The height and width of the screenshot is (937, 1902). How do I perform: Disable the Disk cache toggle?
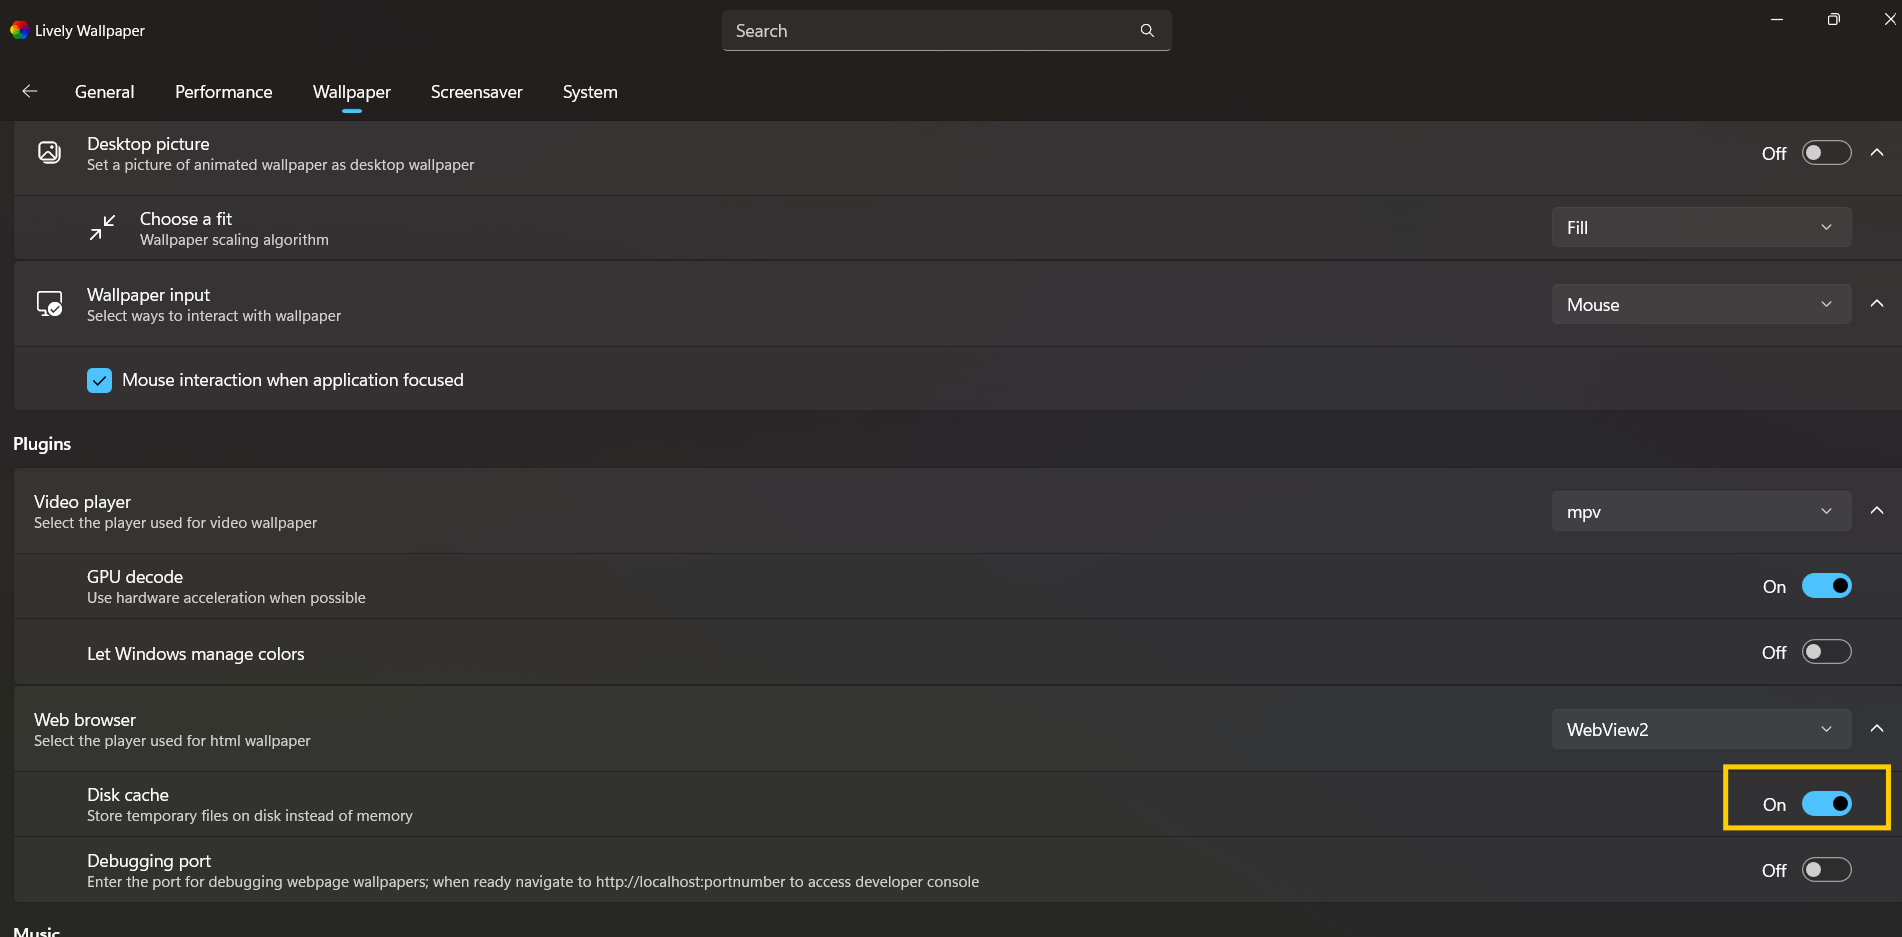(1826, 804)
